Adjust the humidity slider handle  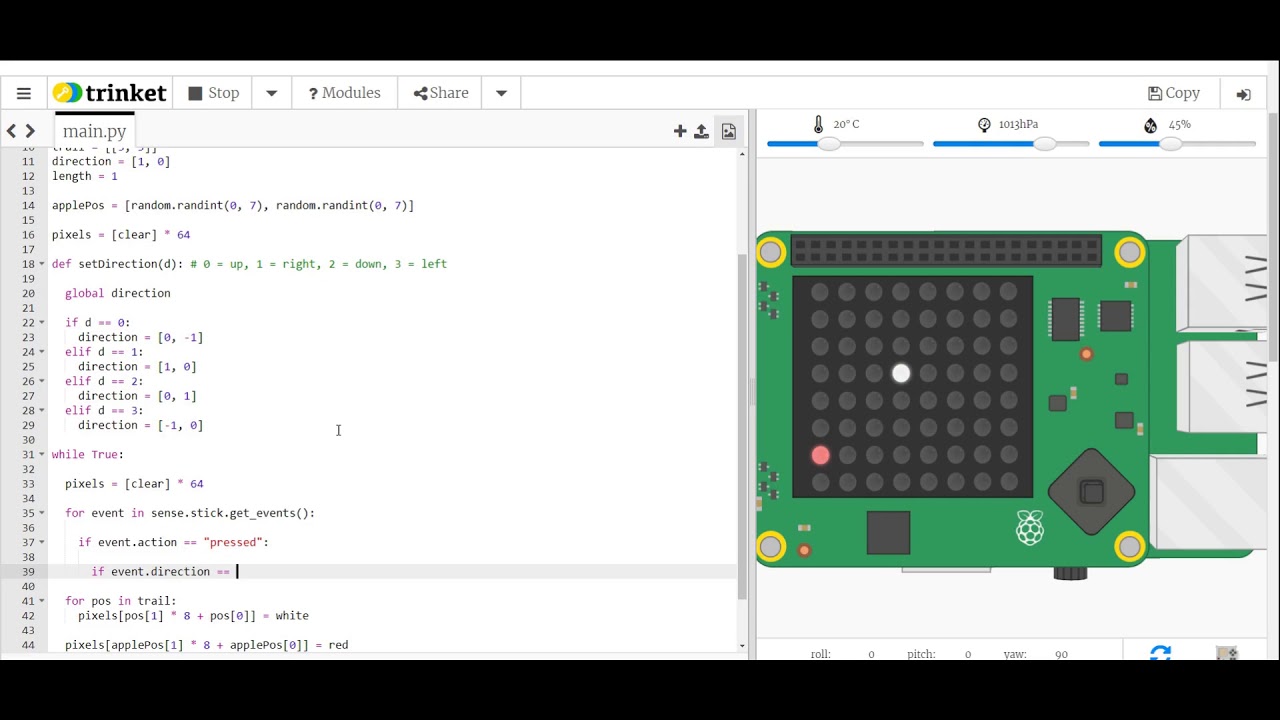[x=1170, y=144]
